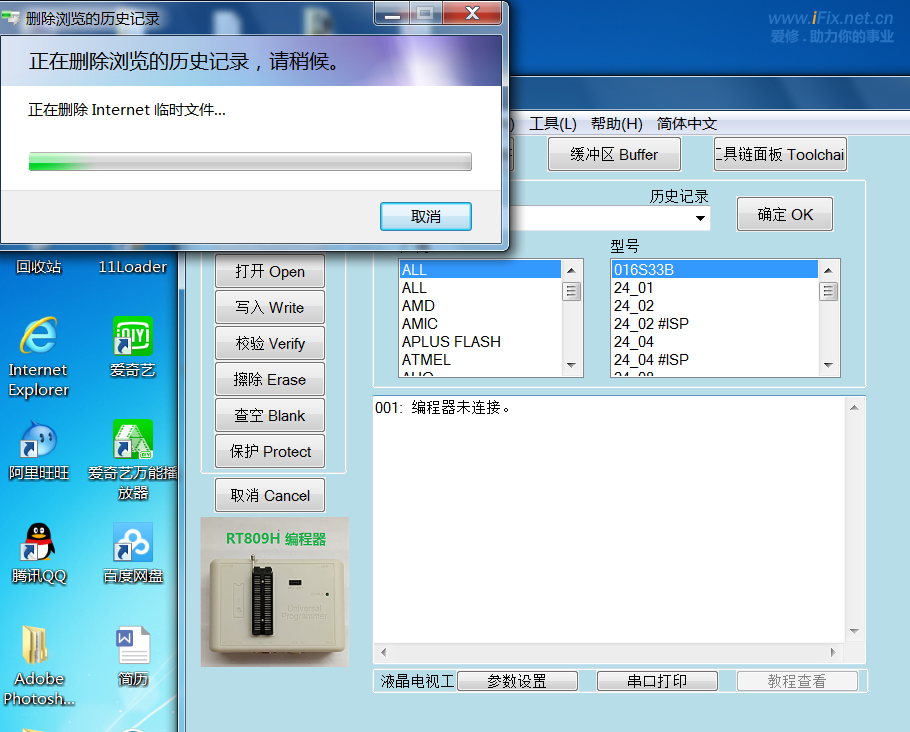Viewport: 910px width, 732px height.
Task: Select 24_02 #ISP in the model list
Action: tap(651, 324)
